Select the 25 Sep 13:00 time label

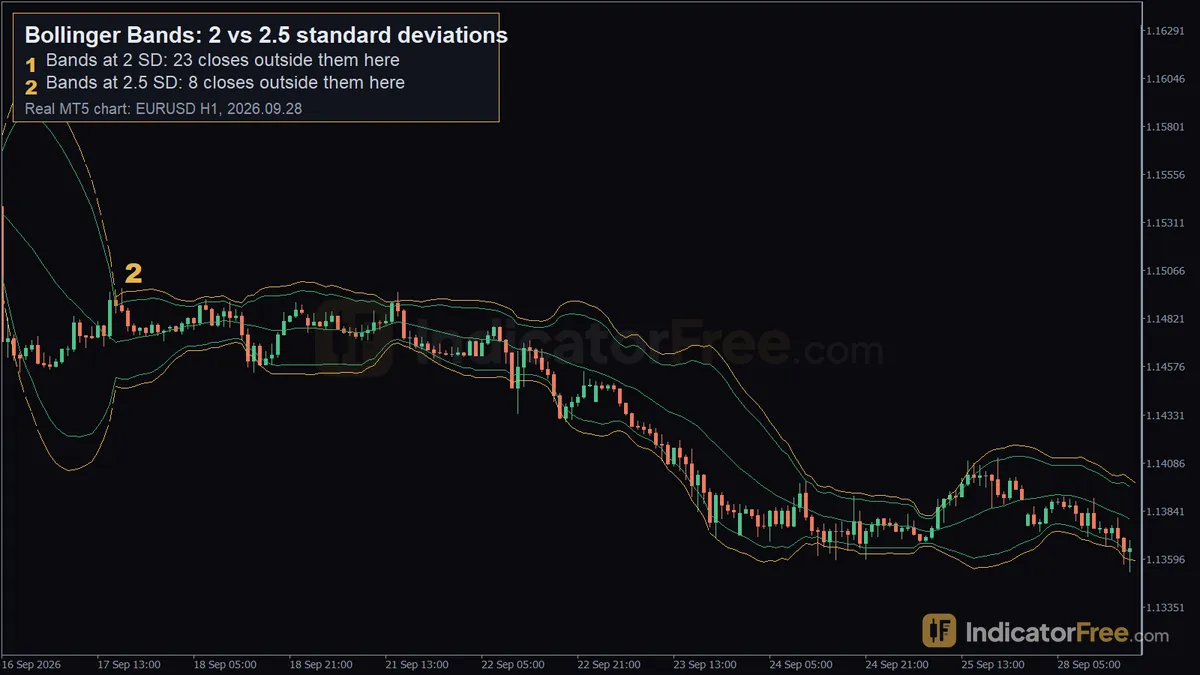993,664
